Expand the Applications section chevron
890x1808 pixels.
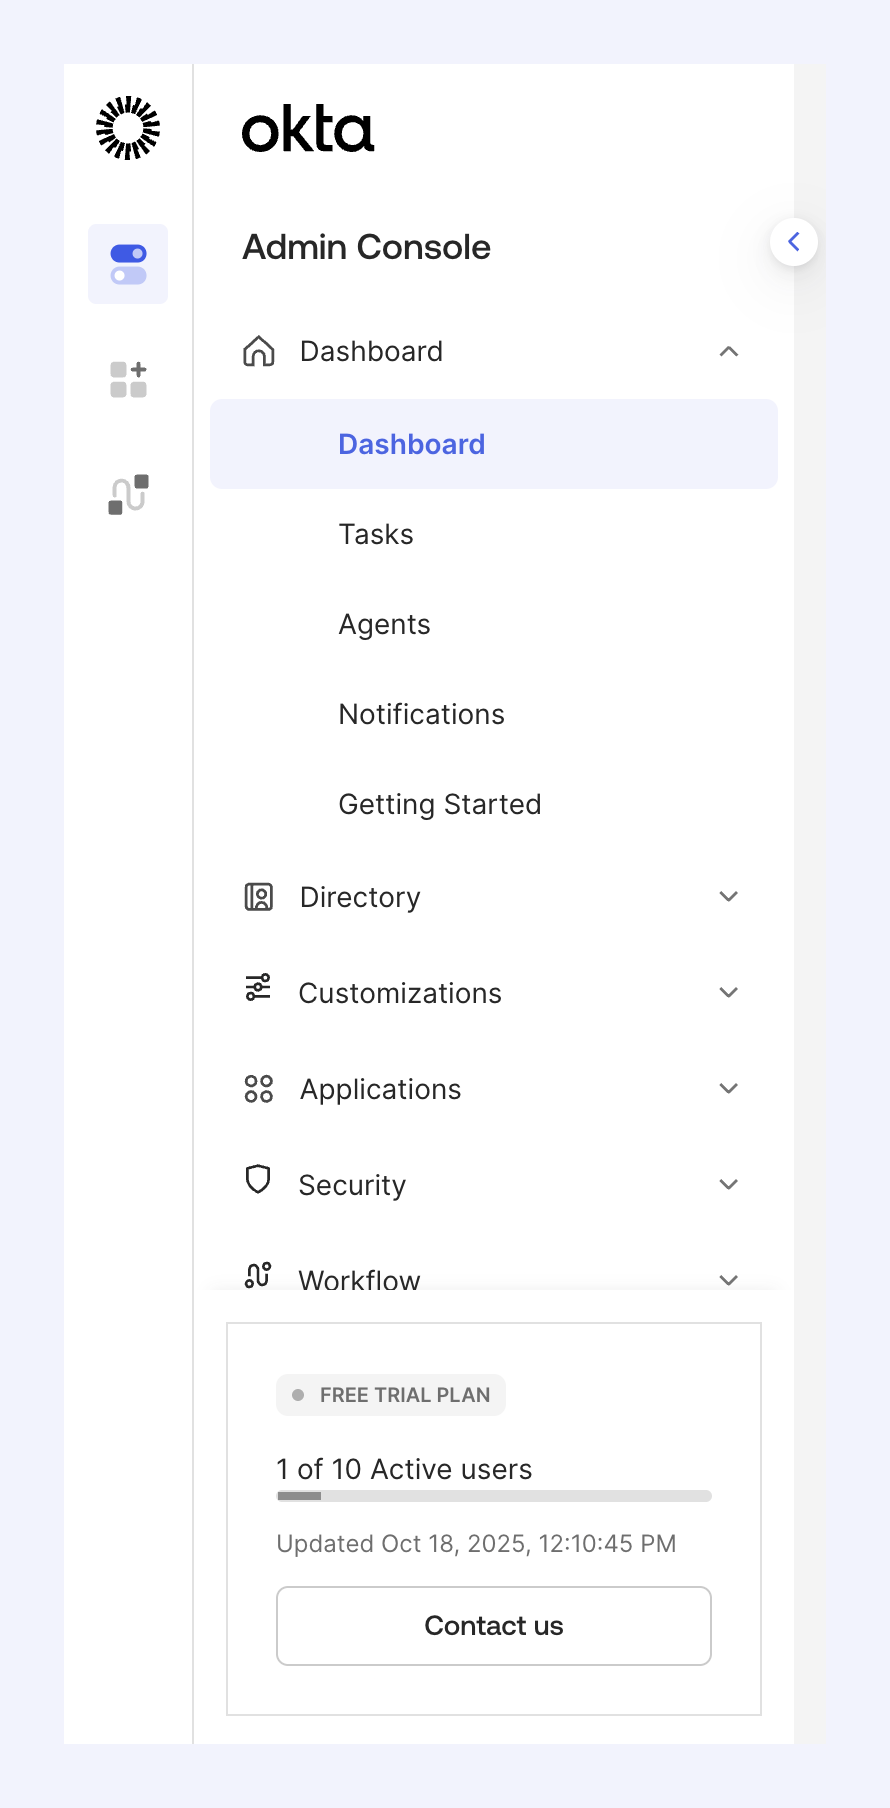729,1089
